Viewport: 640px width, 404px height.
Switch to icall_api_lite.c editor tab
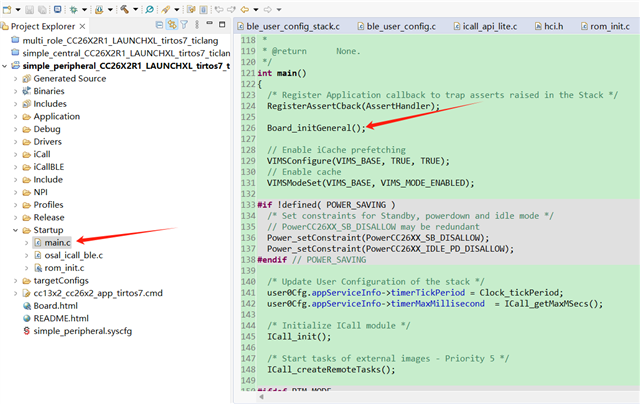485,26
